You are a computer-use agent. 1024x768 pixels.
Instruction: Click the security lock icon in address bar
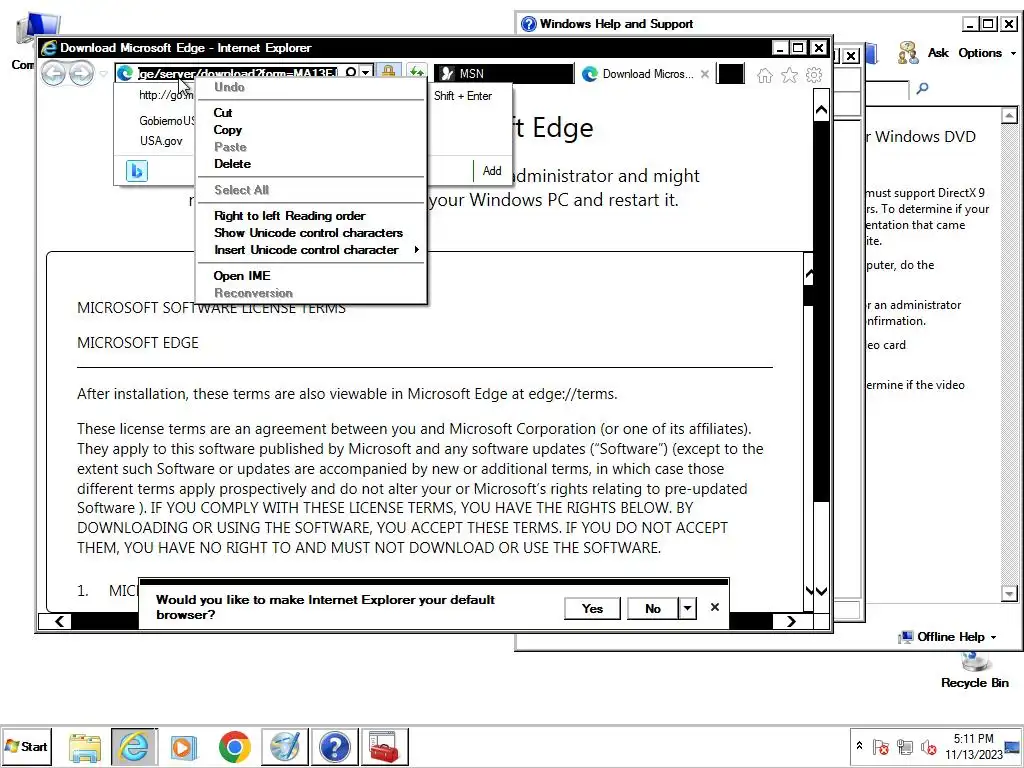tap(388, 72)
